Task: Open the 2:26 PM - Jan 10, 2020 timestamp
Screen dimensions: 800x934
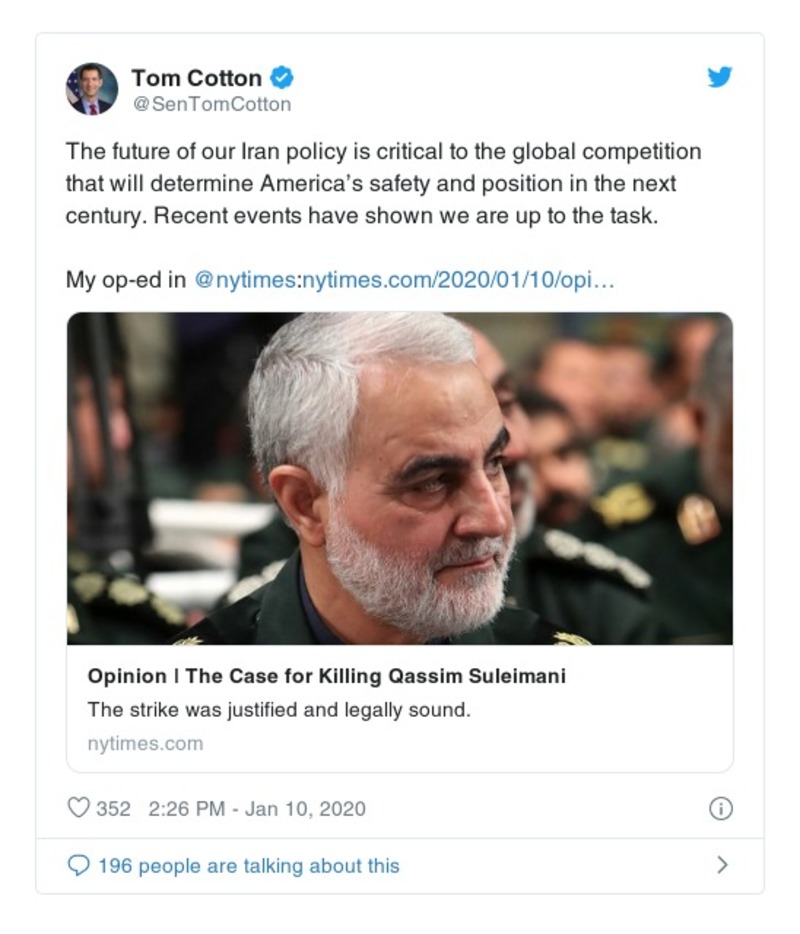Action: (x=257, y=808)
